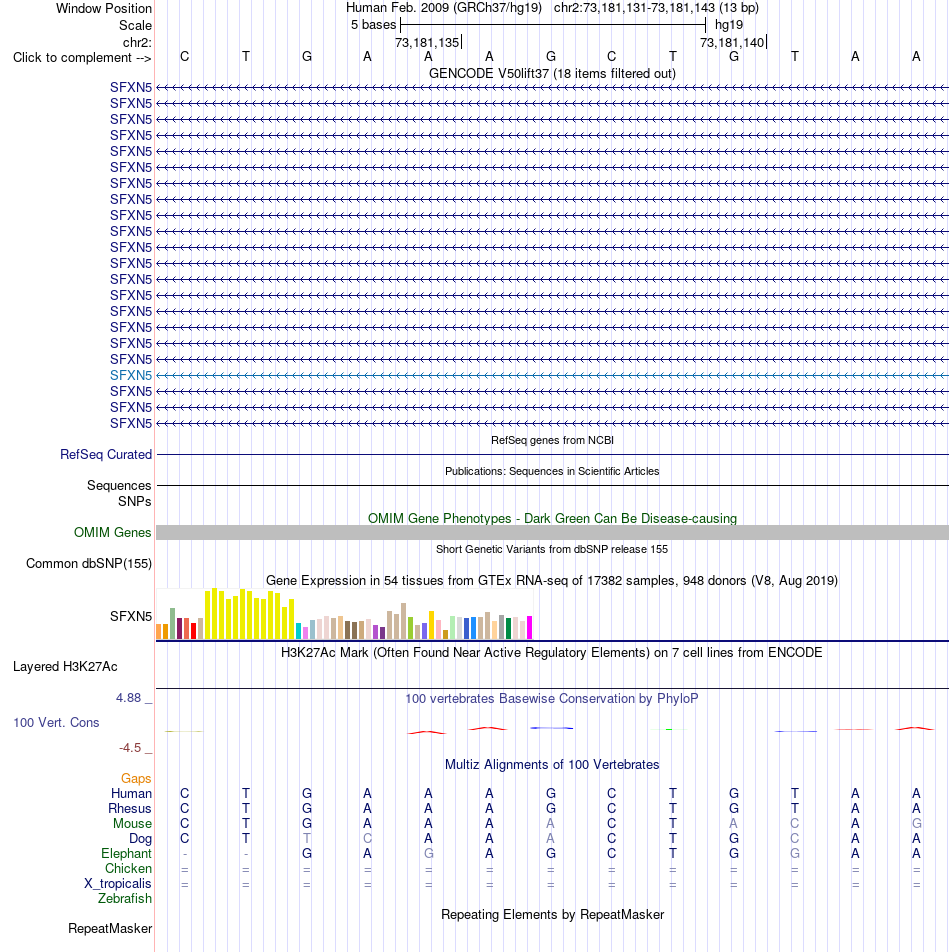950x952 pixels.
Task: Open the Common dbSNP(155) track label
Action: [89, 563]
